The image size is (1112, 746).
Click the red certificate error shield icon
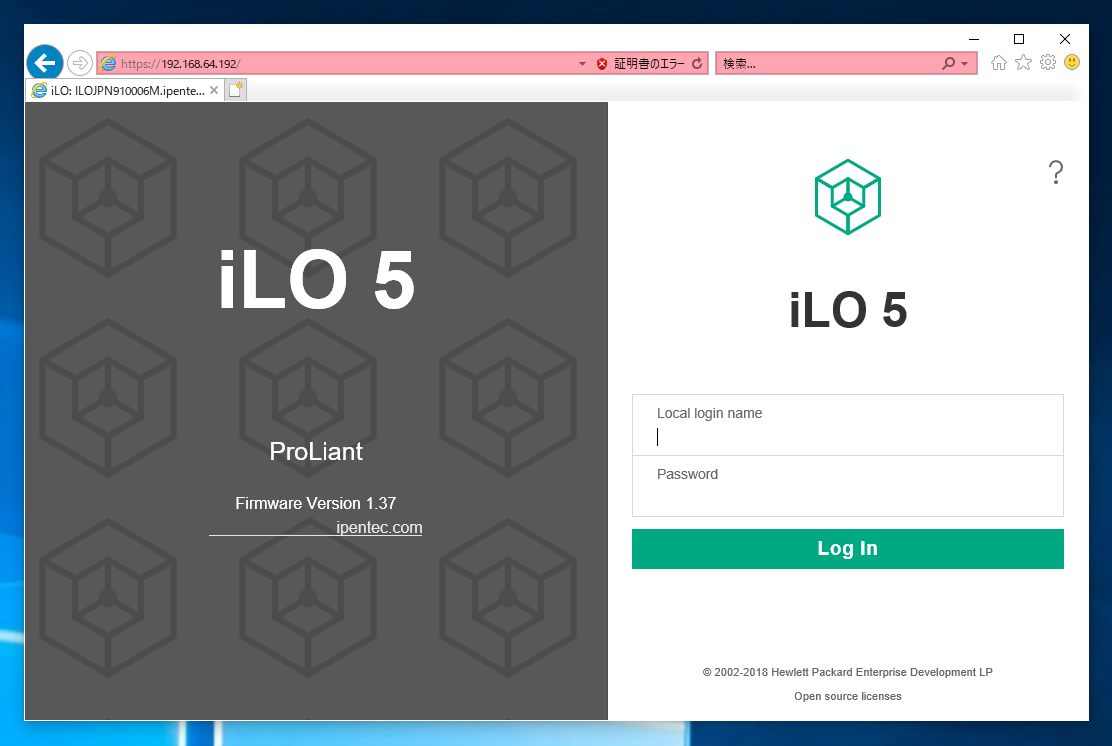click(602, 64)
